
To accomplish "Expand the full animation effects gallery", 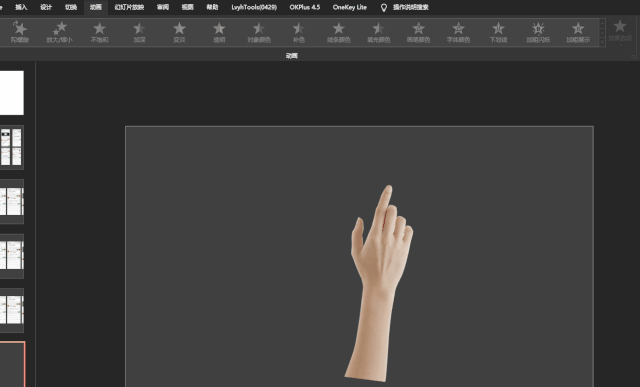I will click(602, 42).
